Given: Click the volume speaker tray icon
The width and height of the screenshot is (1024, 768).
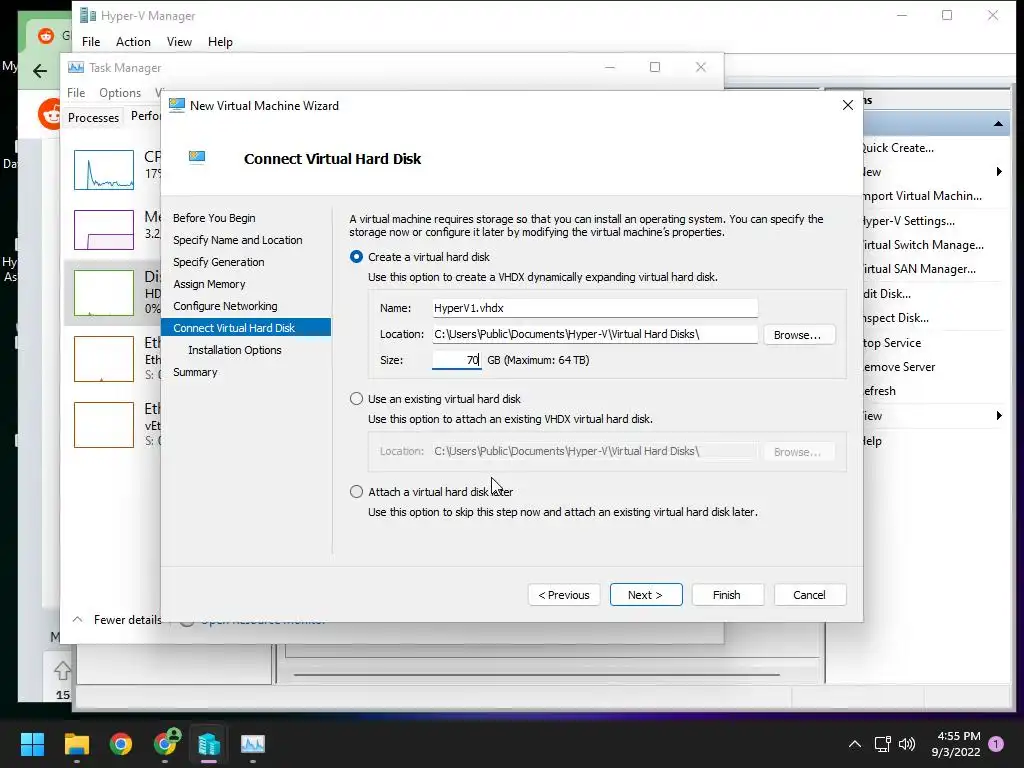Looking at the screenshot, I should coord(907,744).
